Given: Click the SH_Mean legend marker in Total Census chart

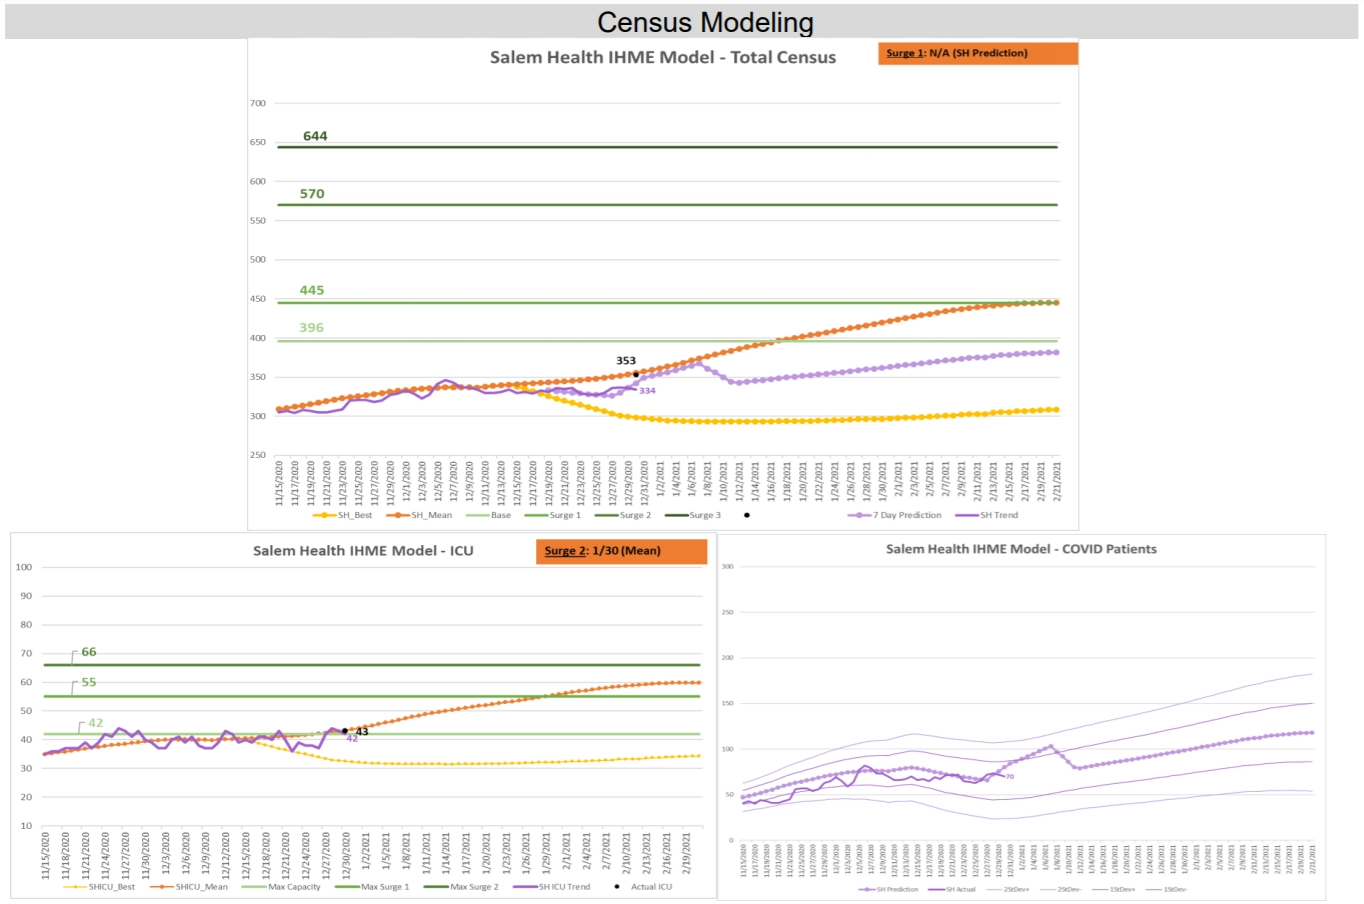Looking at the screenshot, I should coord(398,515).
